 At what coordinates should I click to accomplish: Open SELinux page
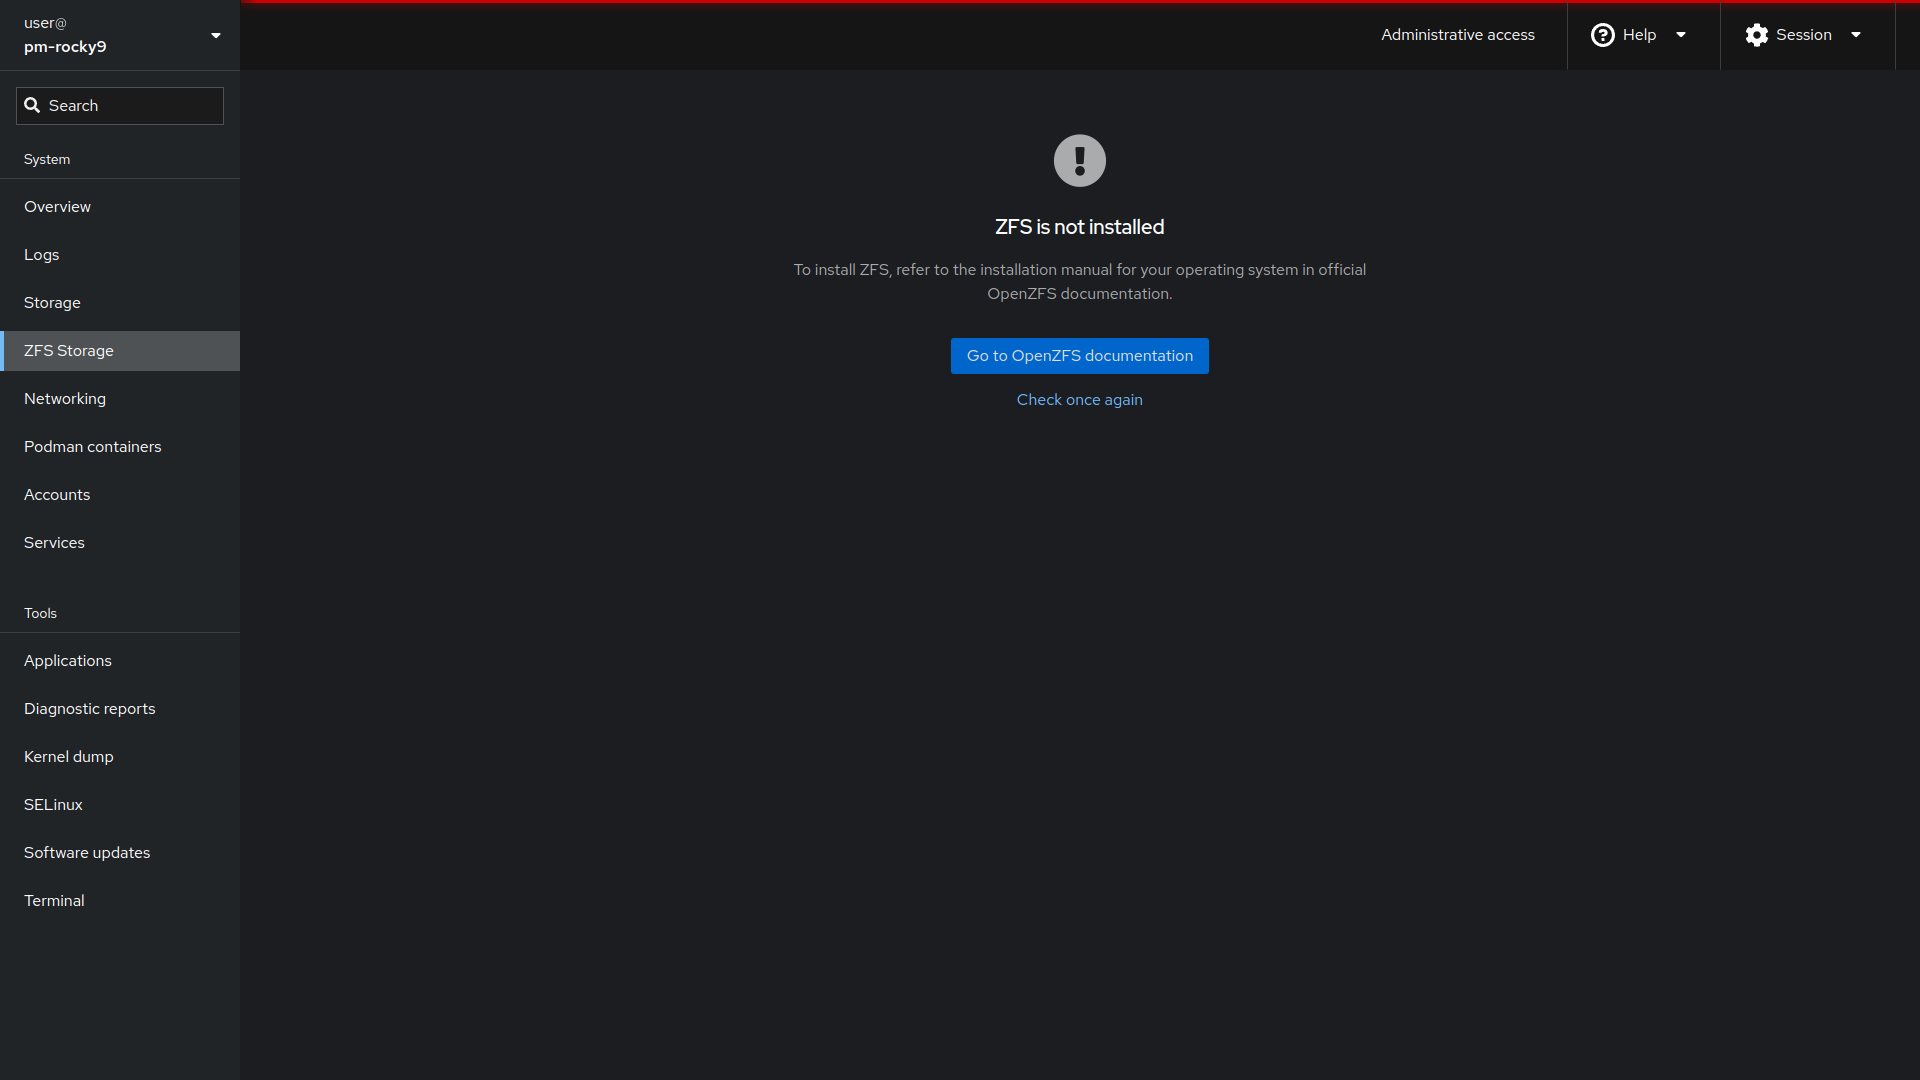click(x=120, y=805)
